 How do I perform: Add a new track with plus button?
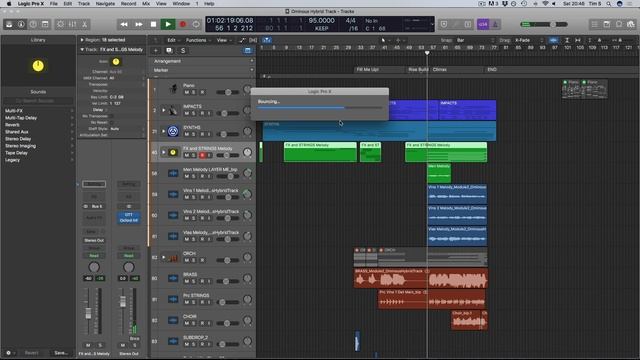pyautogui.click(x=156, y=51)
